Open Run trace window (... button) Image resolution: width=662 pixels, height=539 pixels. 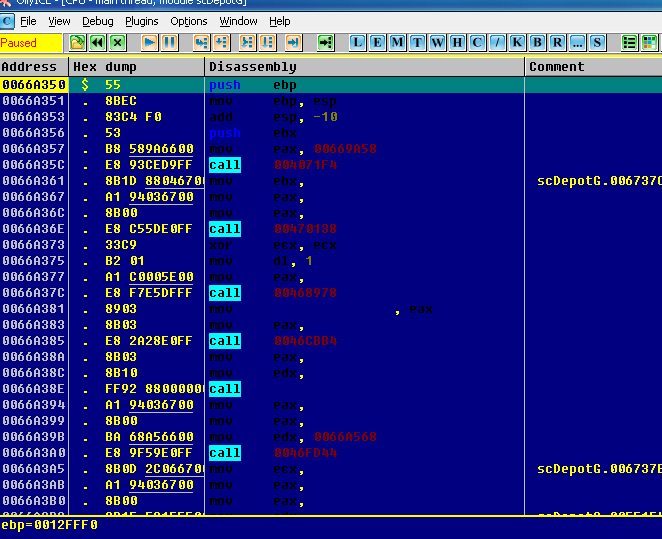tap(577, 43)
